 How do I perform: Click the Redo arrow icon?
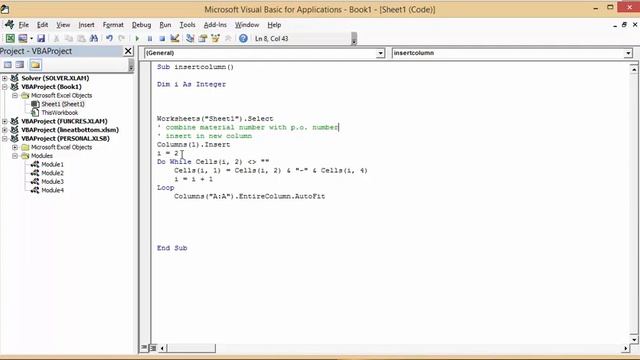click(x=122, y=38)
